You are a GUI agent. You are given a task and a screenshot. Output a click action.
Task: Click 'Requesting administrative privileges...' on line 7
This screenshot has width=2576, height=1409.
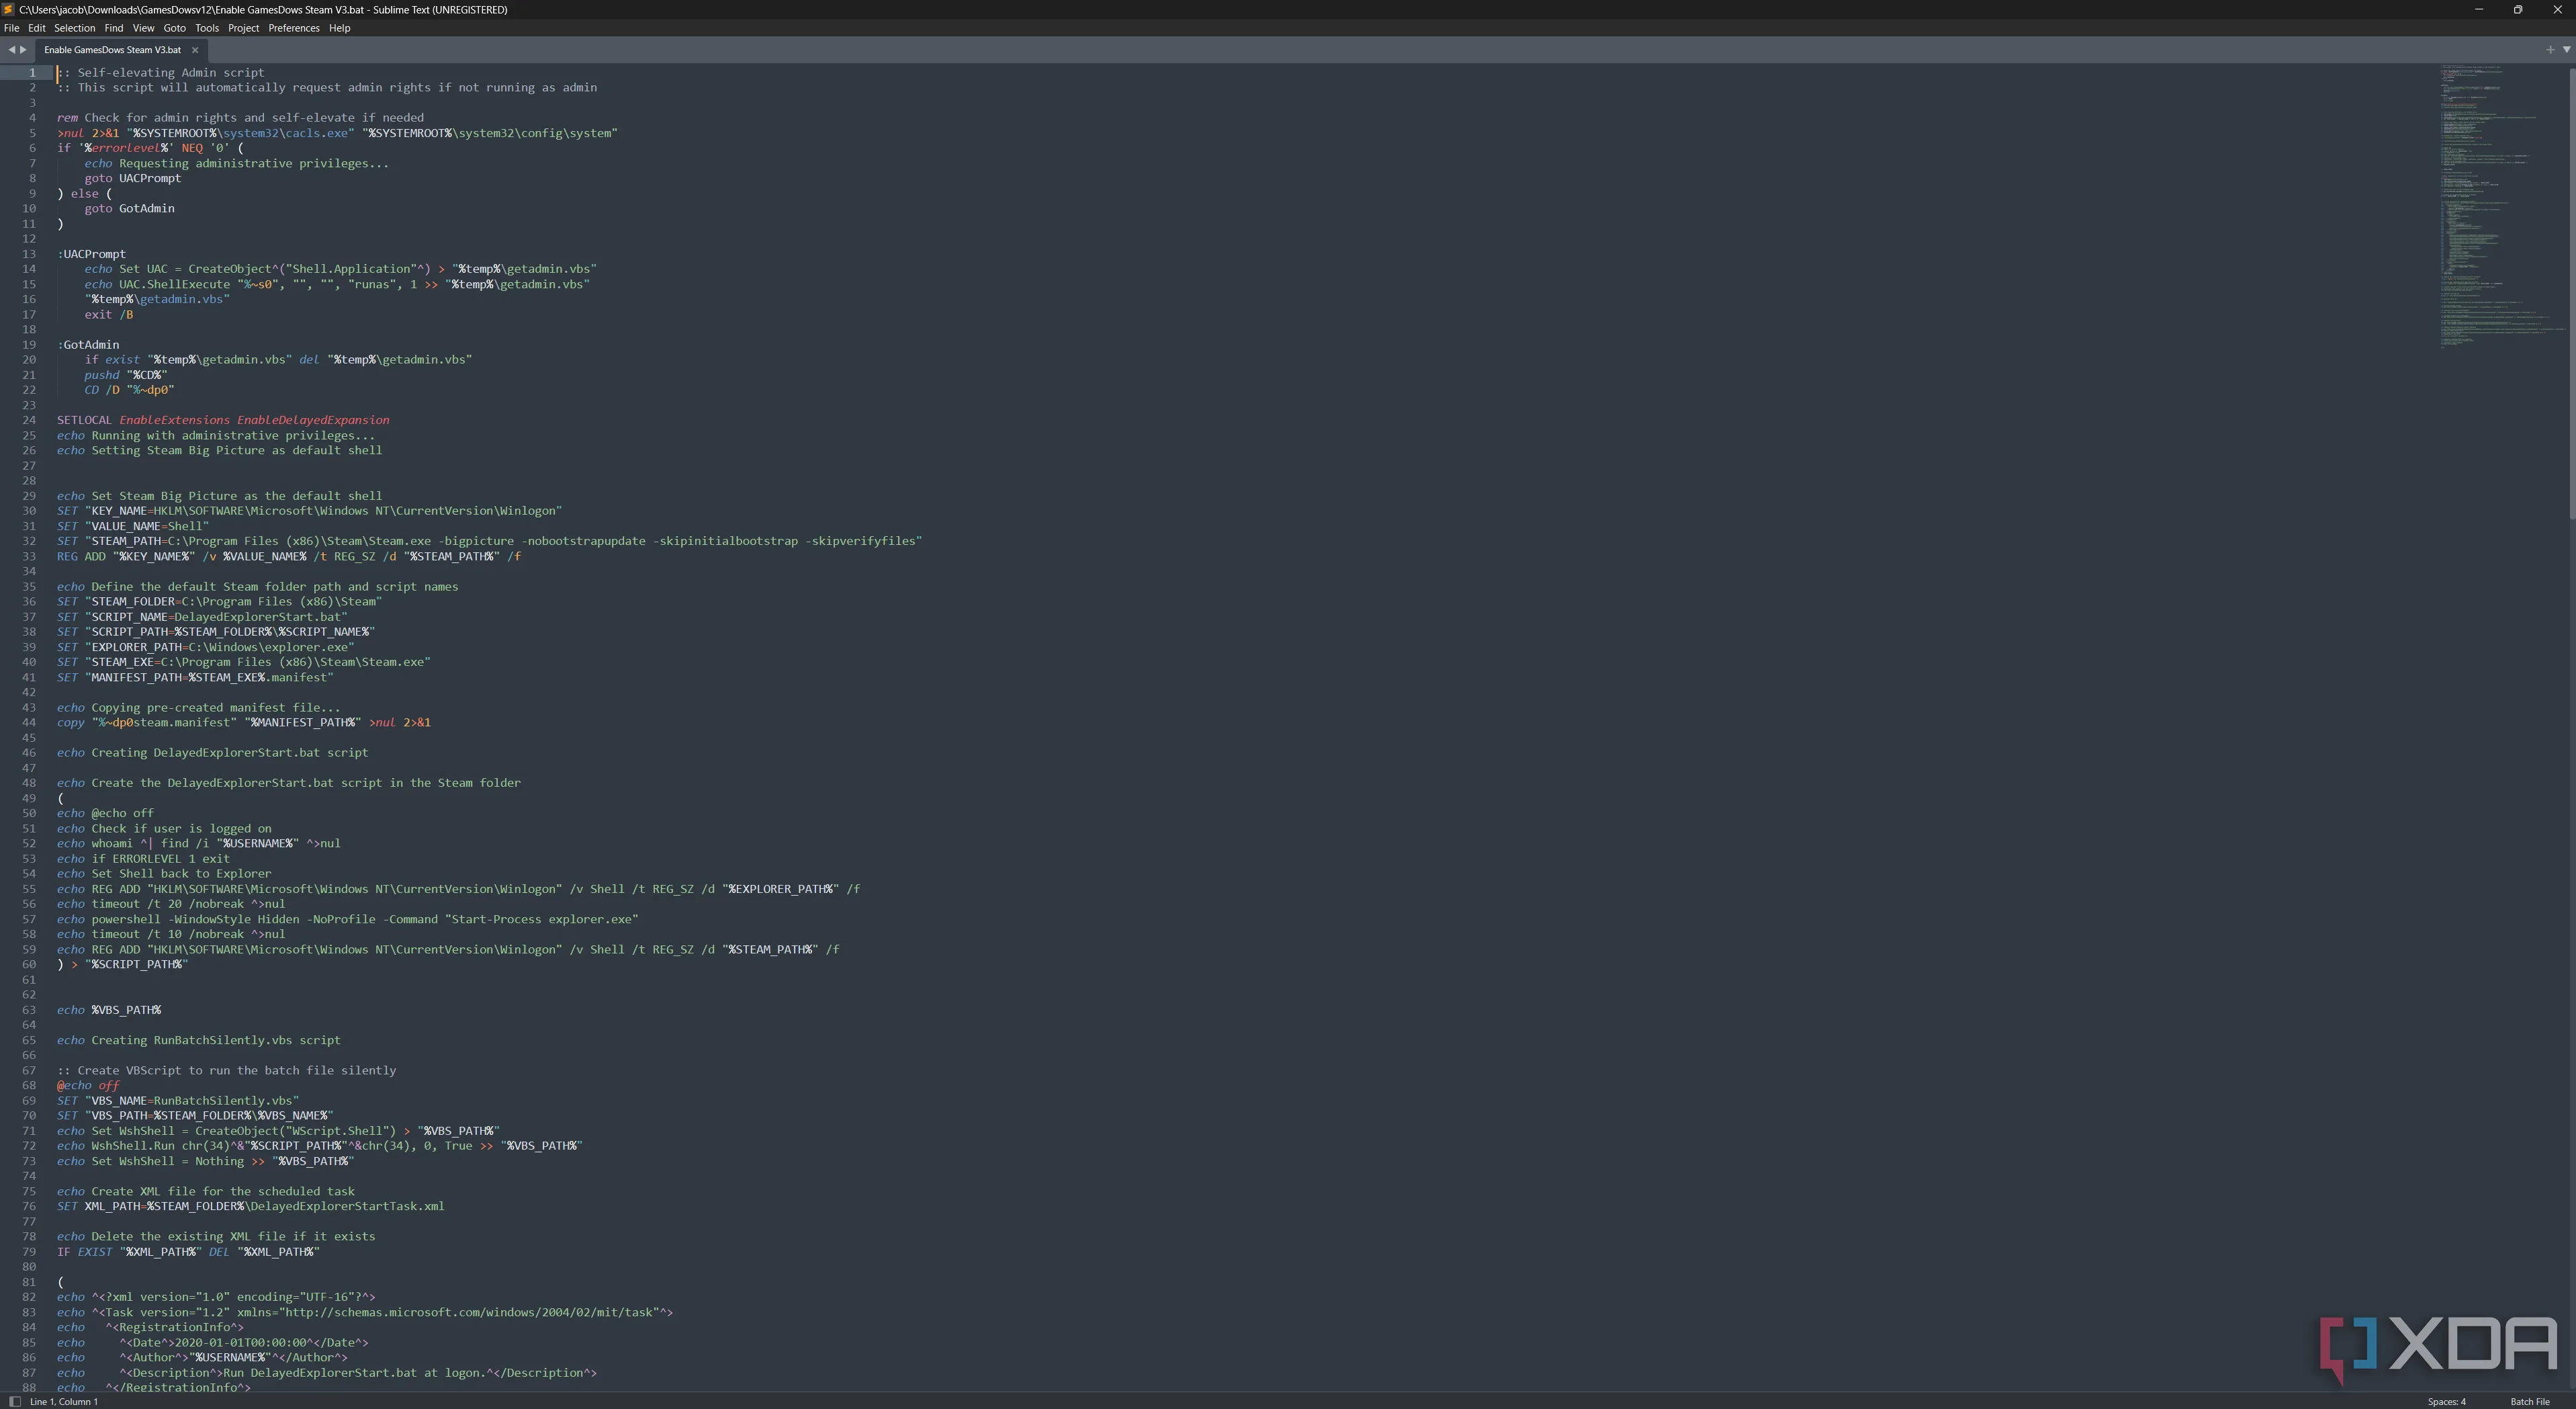click(x=254, y=163)
